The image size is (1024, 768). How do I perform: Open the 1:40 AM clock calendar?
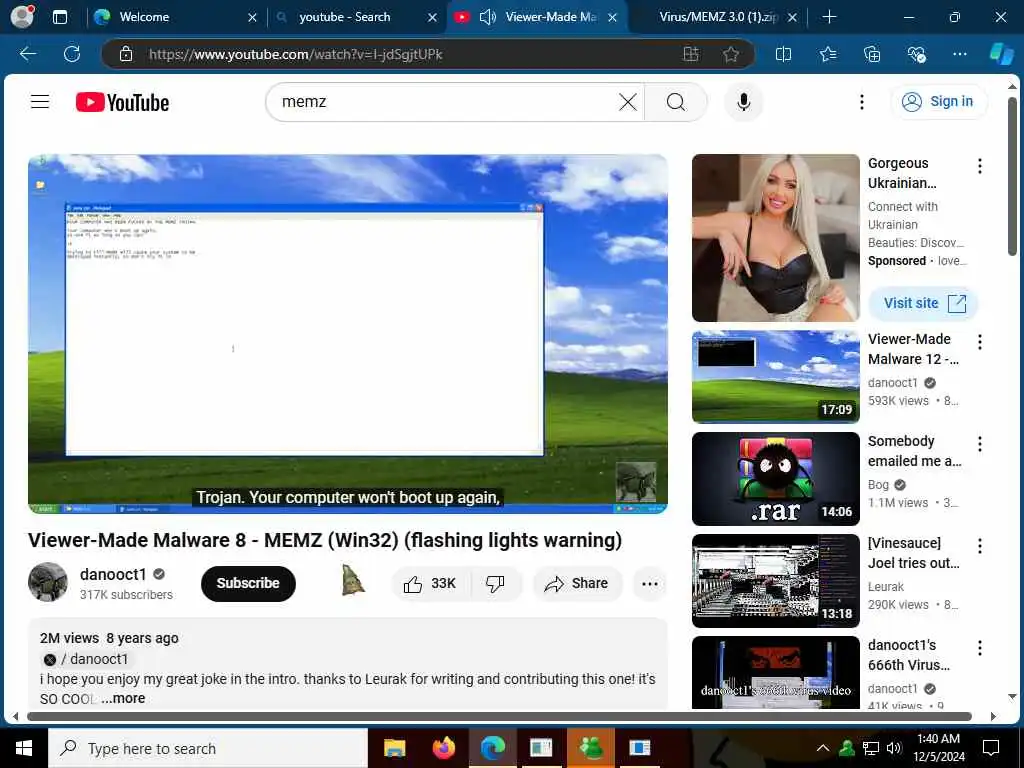coord(938,748)
